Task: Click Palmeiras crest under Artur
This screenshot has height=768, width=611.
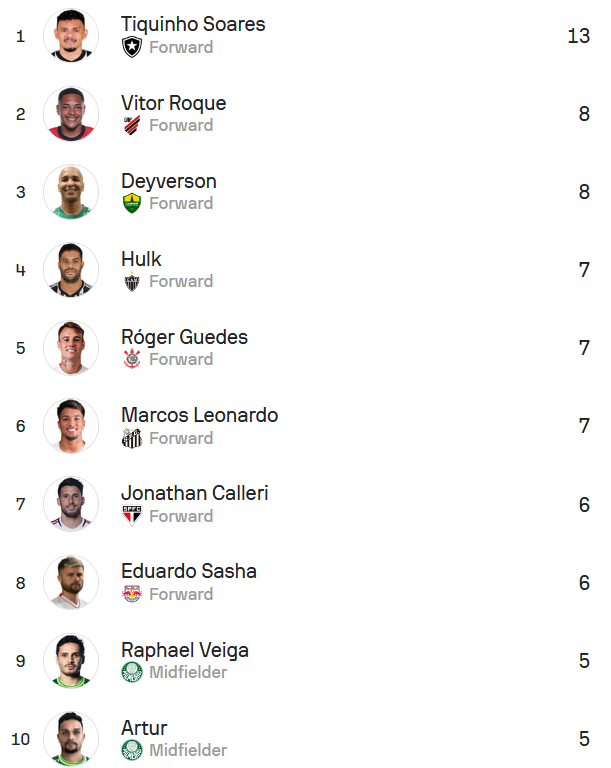Action: pyautogui.click(x=132, y=750)
